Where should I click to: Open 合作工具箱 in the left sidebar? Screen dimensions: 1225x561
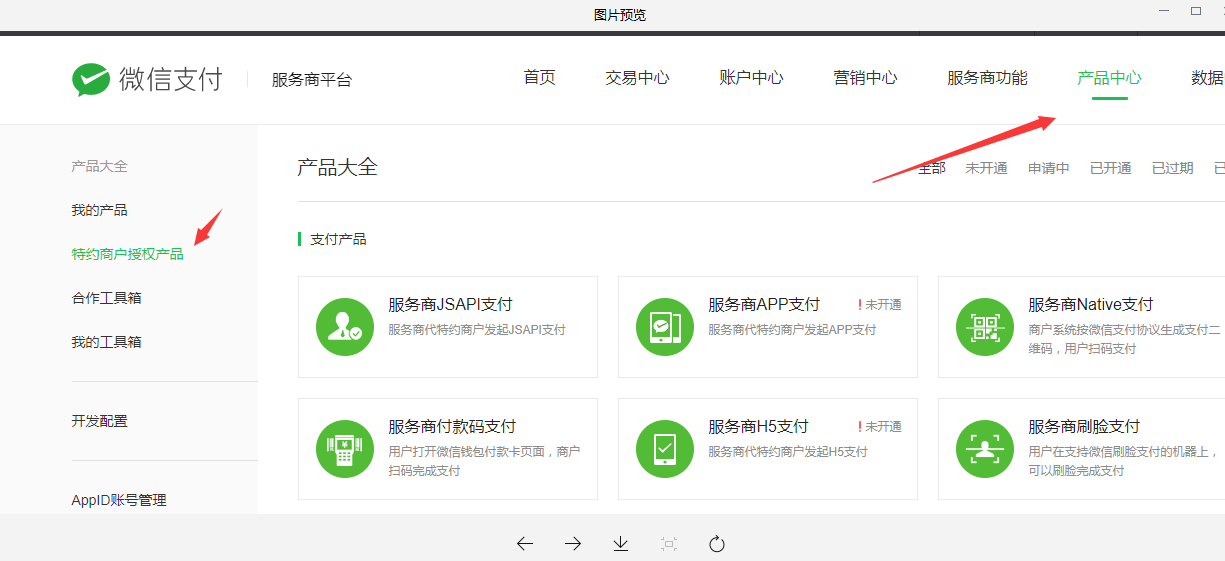point(106,298)
